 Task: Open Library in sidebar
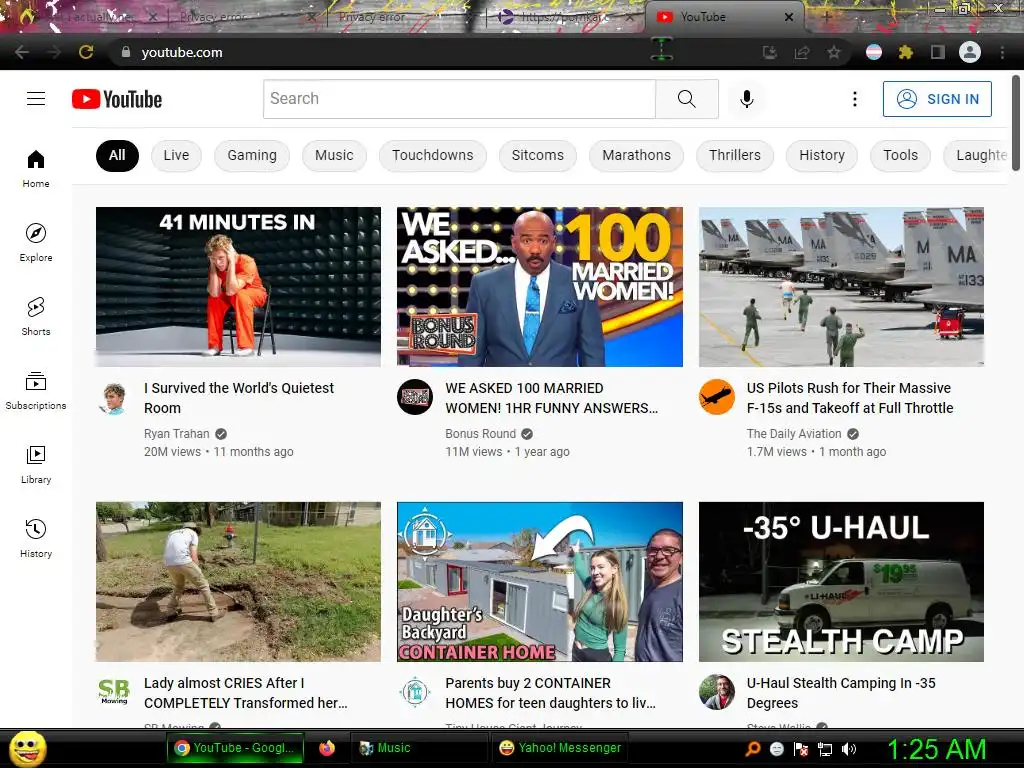36,464
